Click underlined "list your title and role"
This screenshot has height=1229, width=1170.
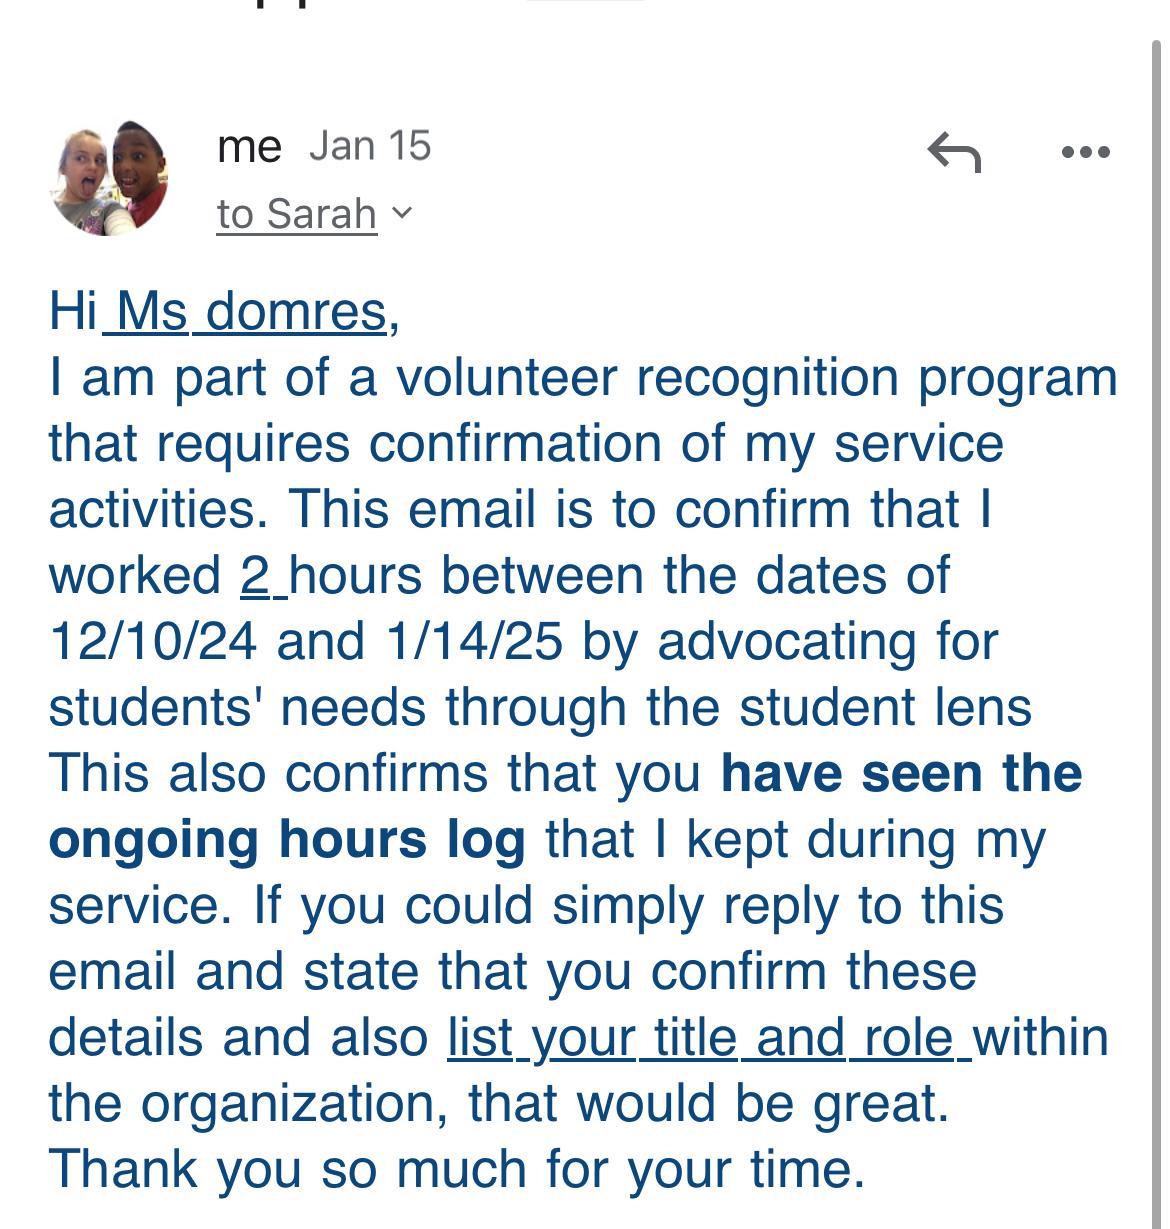click(708, 1037)
